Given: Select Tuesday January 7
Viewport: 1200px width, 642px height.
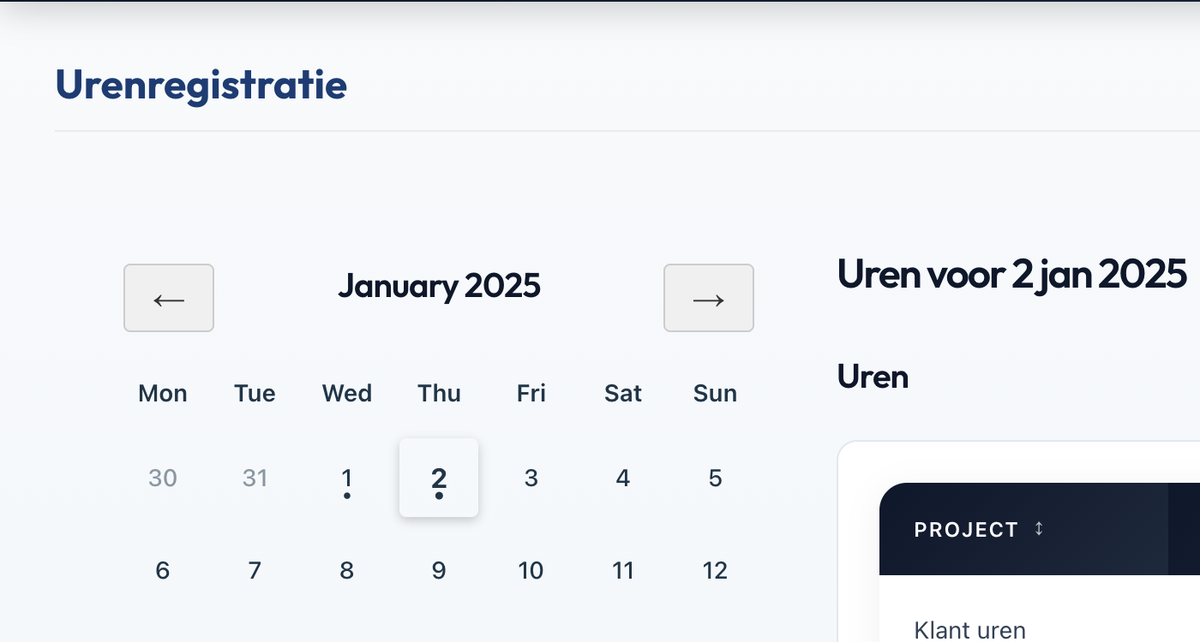Looking at the screenshot, I should [255, 570].
